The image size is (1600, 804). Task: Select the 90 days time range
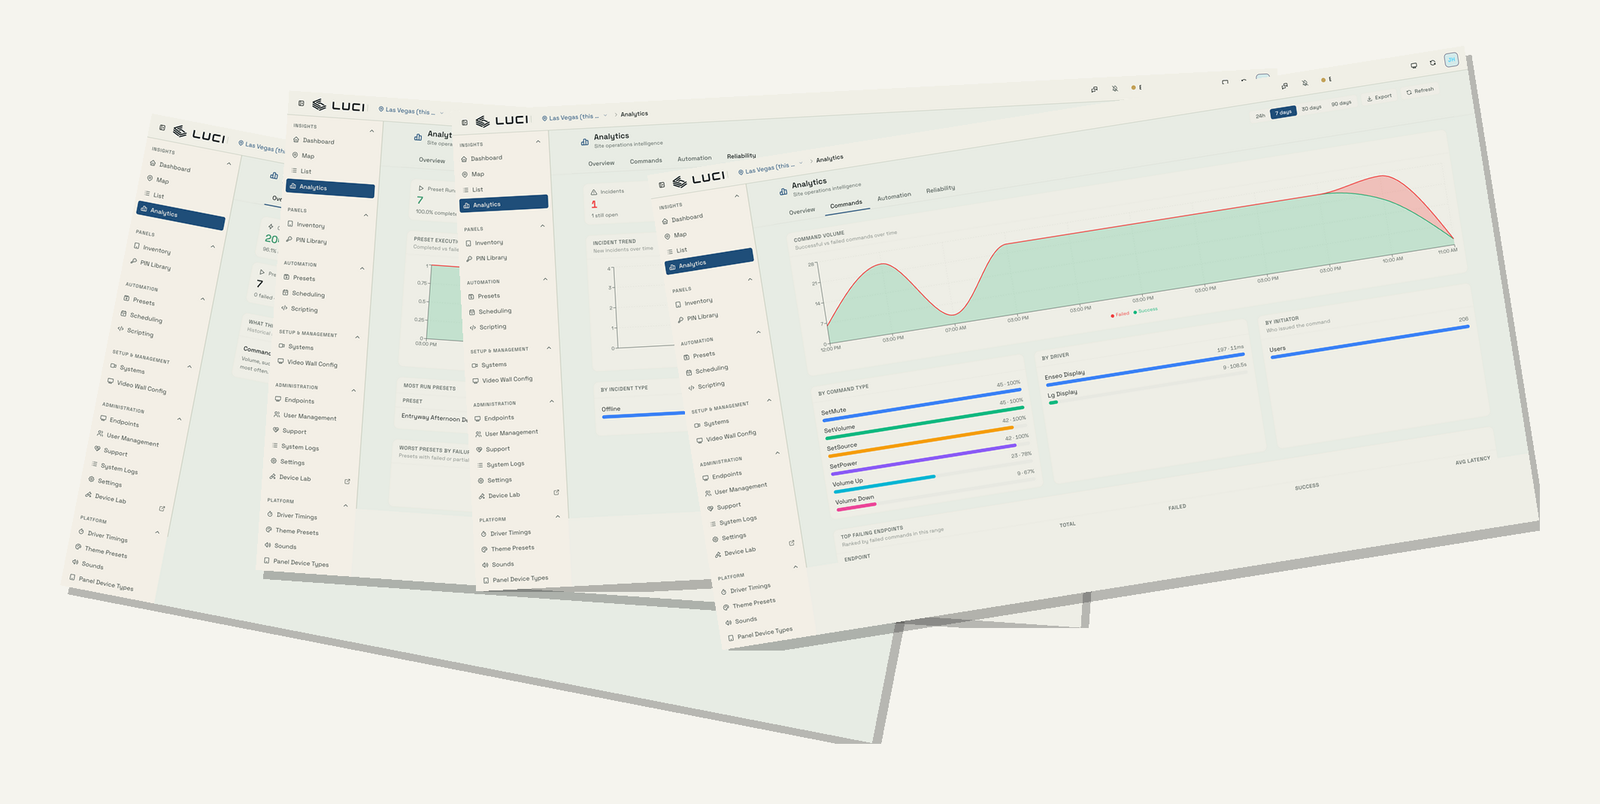(x=1341, y=103)
